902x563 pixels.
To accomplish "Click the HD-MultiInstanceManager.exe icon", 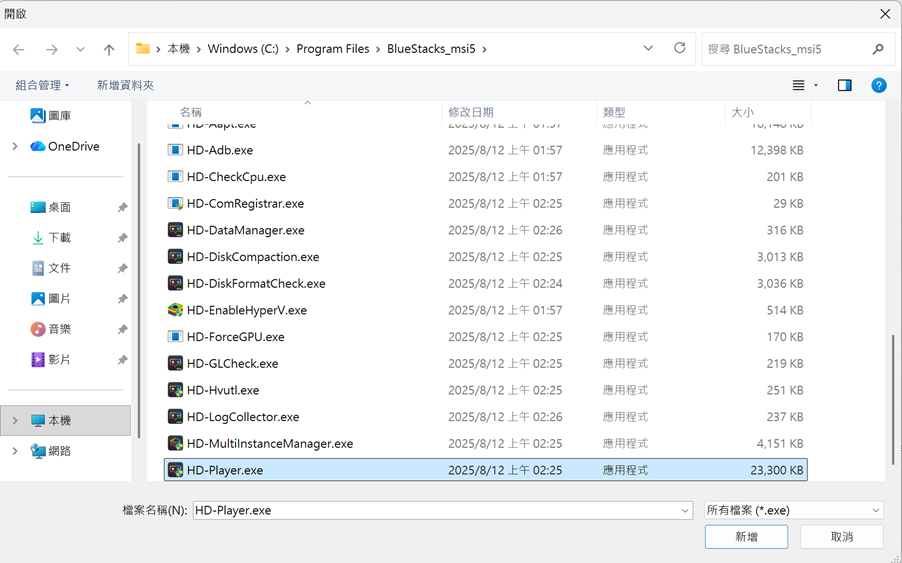I will tap(175, 443).
